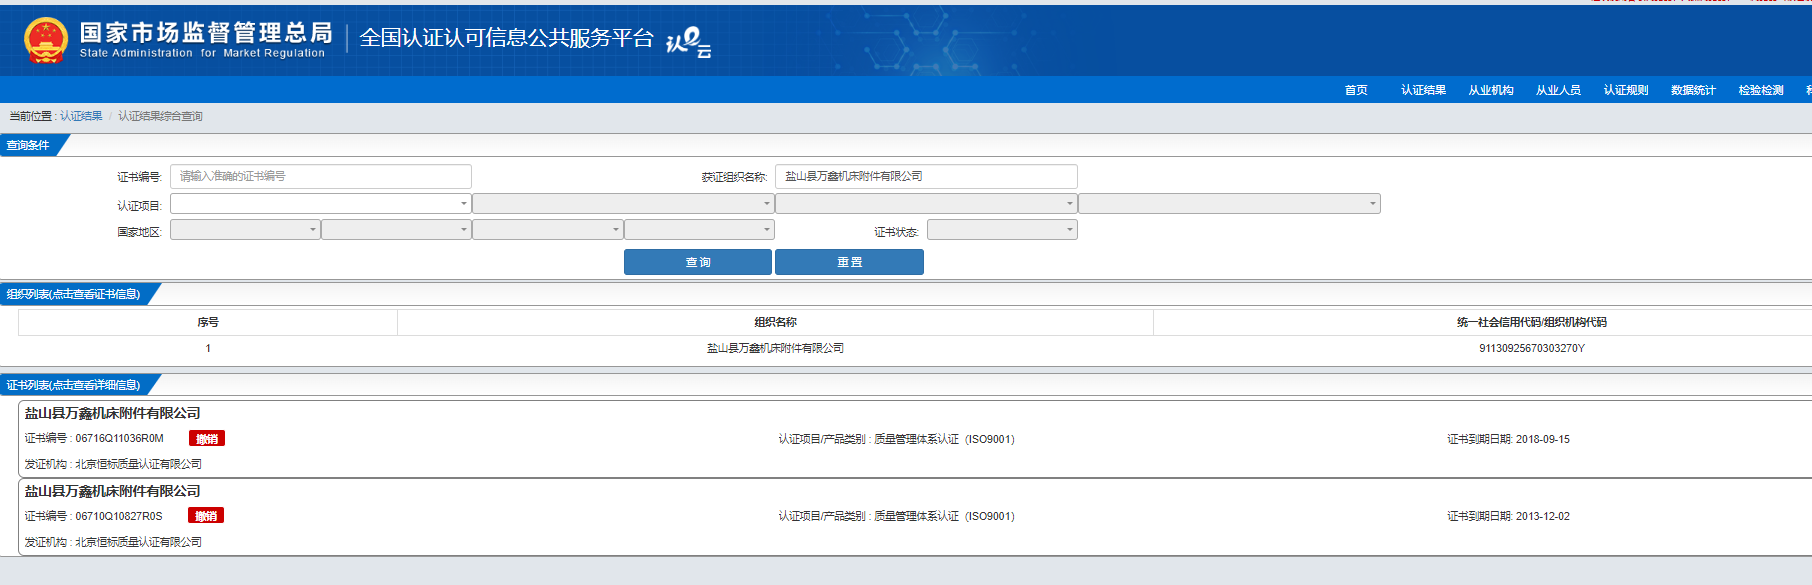Expand the third 国家地区 dropdown

point(548,230)
